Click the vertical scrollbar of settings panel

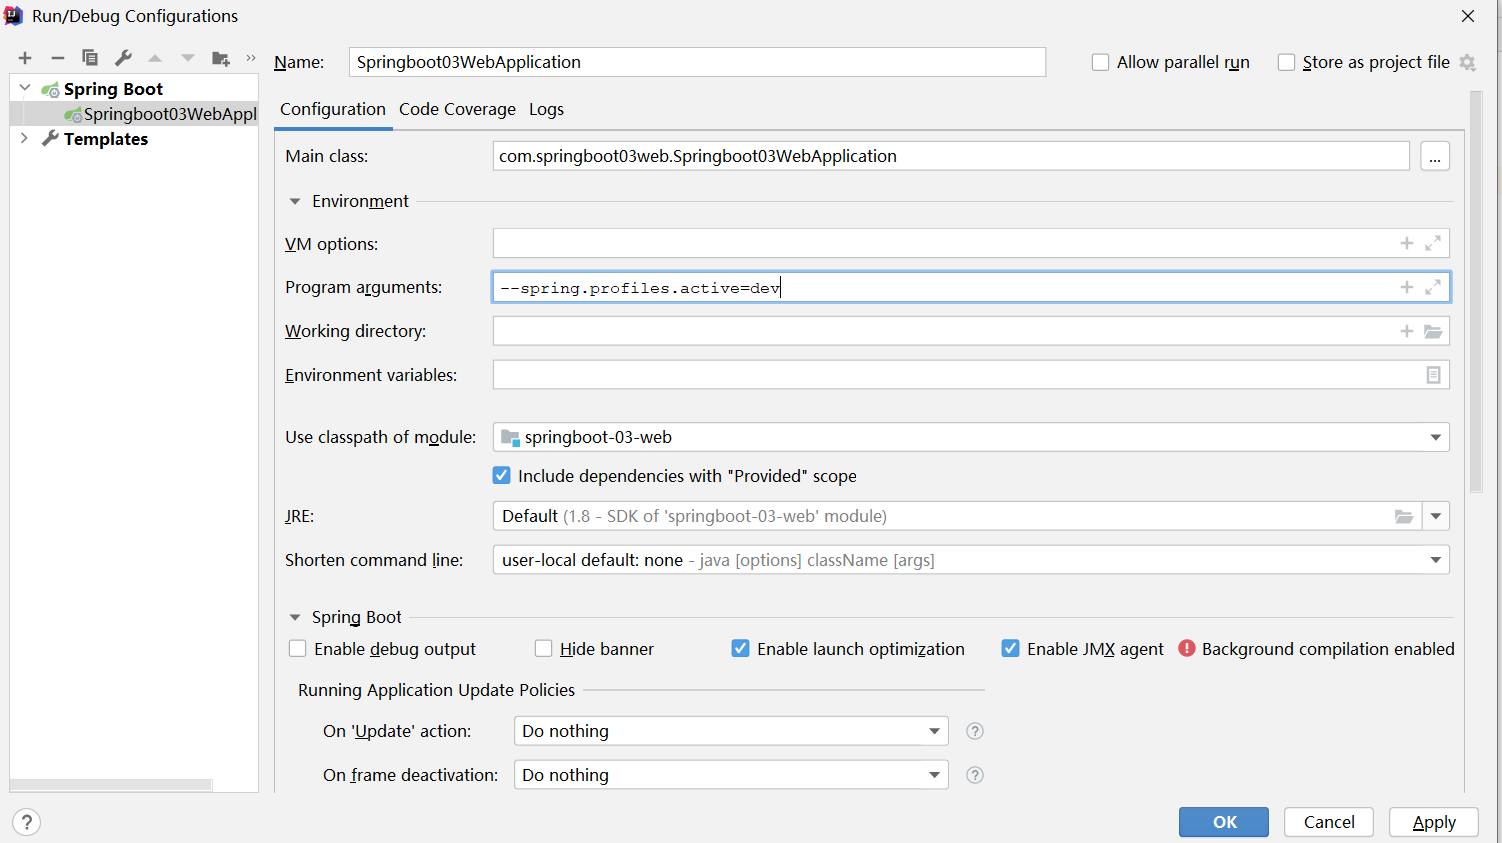1476,292
